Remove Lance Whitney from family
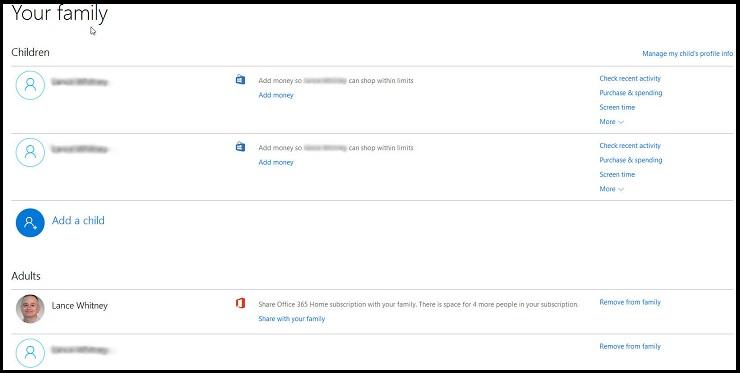740x373 pixels. coord(630,302)
